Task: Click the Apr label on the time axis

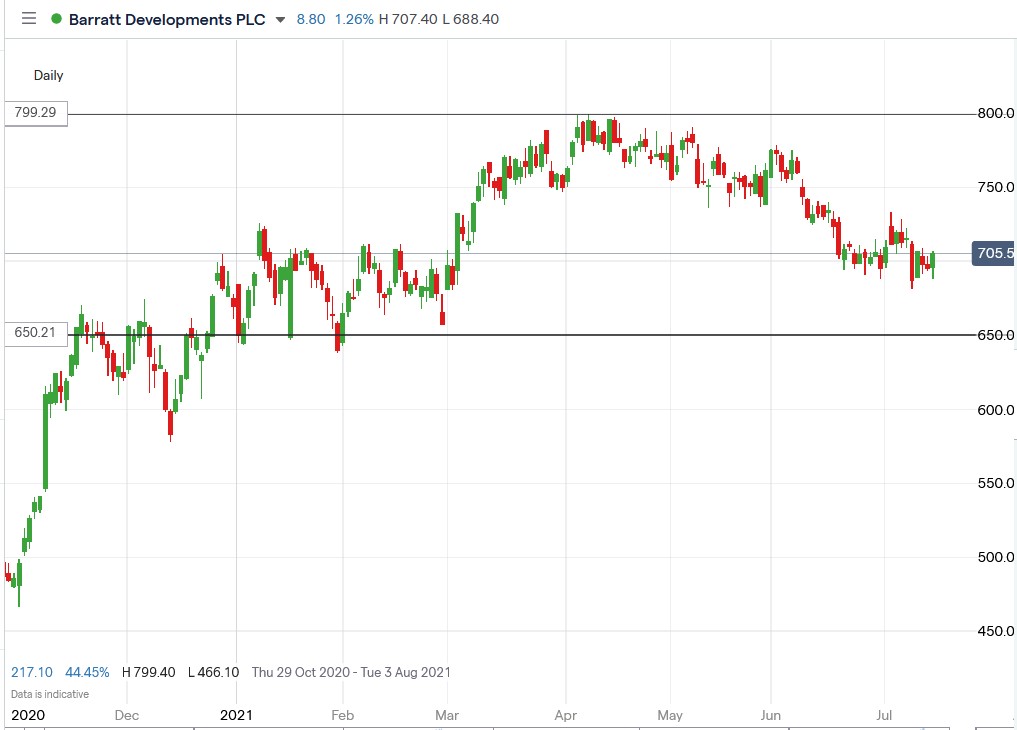Action: (x=565, y=715)
